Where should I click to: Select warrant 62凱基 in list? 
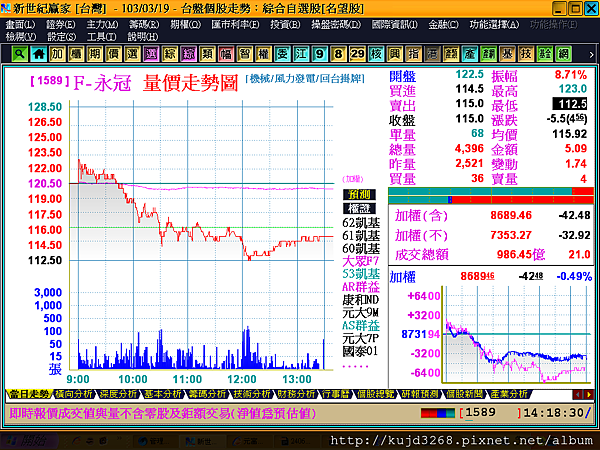361,223
